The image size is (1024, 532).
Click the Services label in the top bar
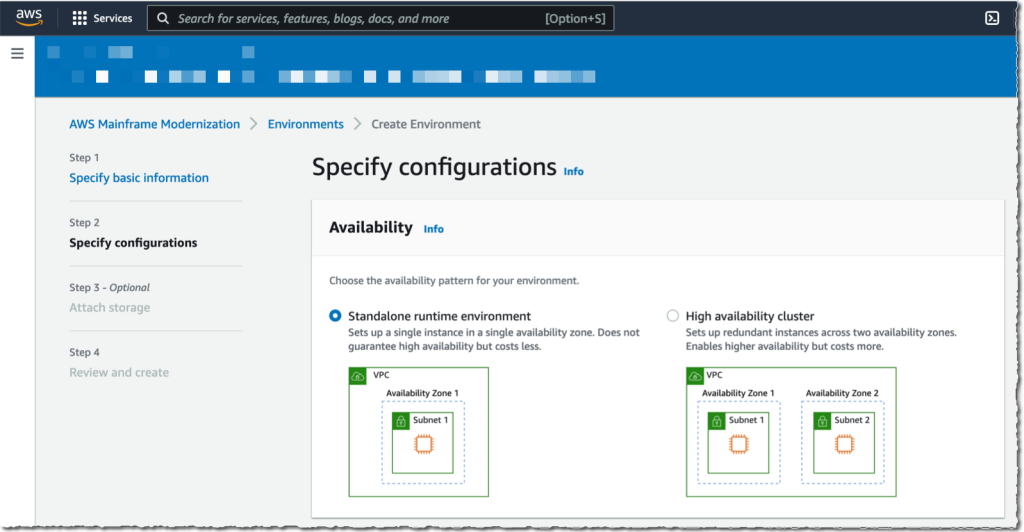112,18
